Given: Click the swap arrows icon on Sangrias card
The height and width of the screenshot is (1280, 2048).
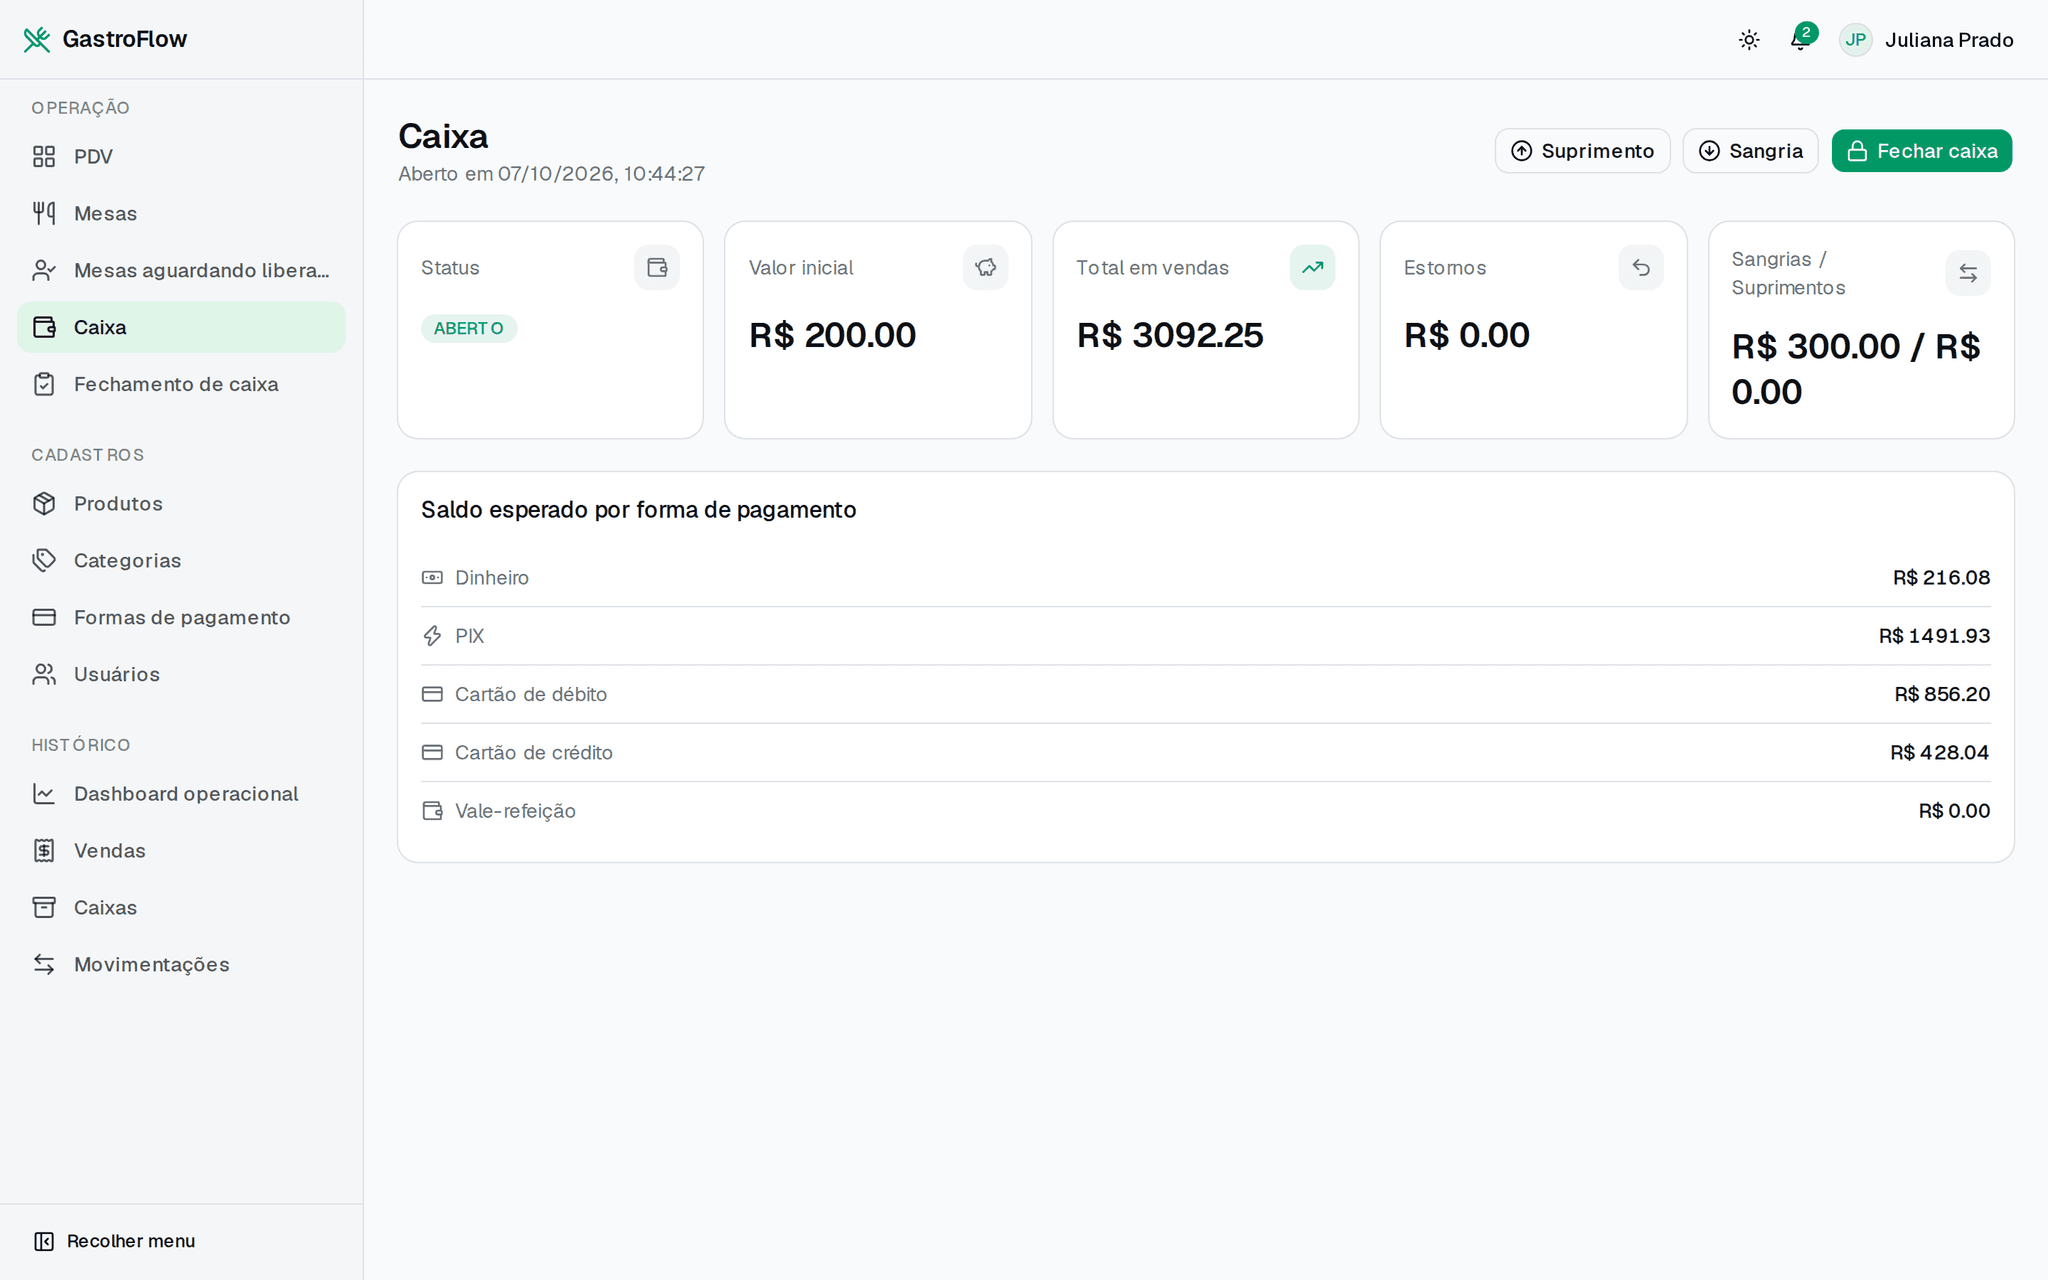Looking at the screenshot, I should [x=1968, y=273].
